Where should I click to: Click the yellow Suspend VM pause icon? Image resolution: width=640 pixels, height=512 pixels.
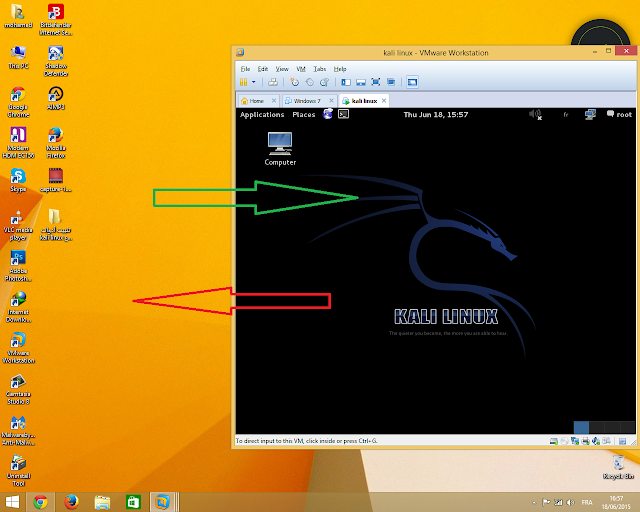tap(243, 82)
